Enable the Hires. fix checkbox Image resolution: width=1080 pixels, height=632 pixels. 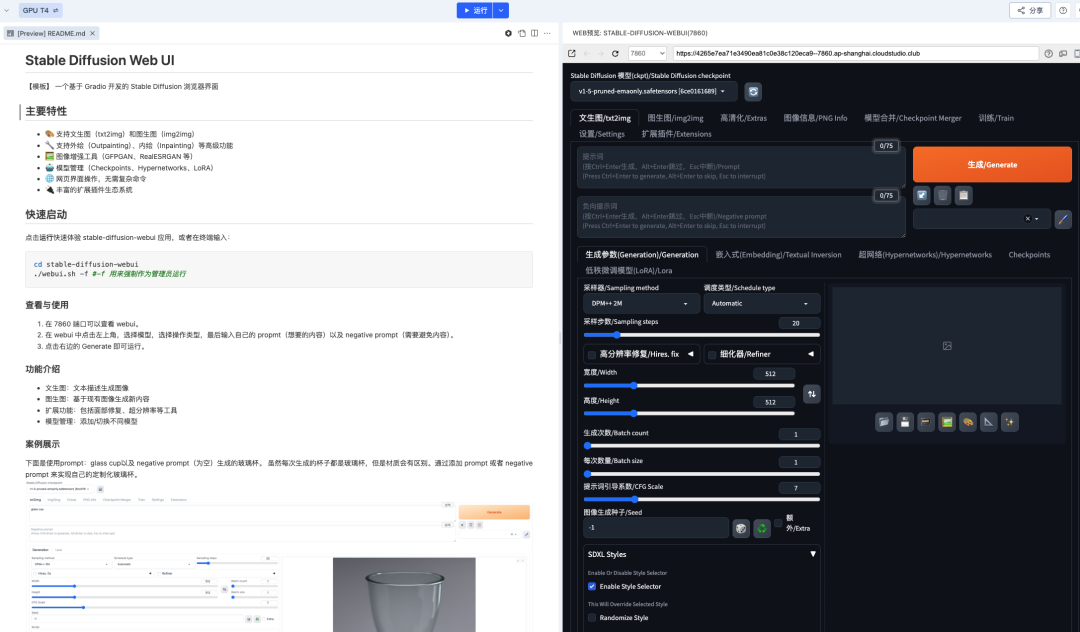[592, 354]
